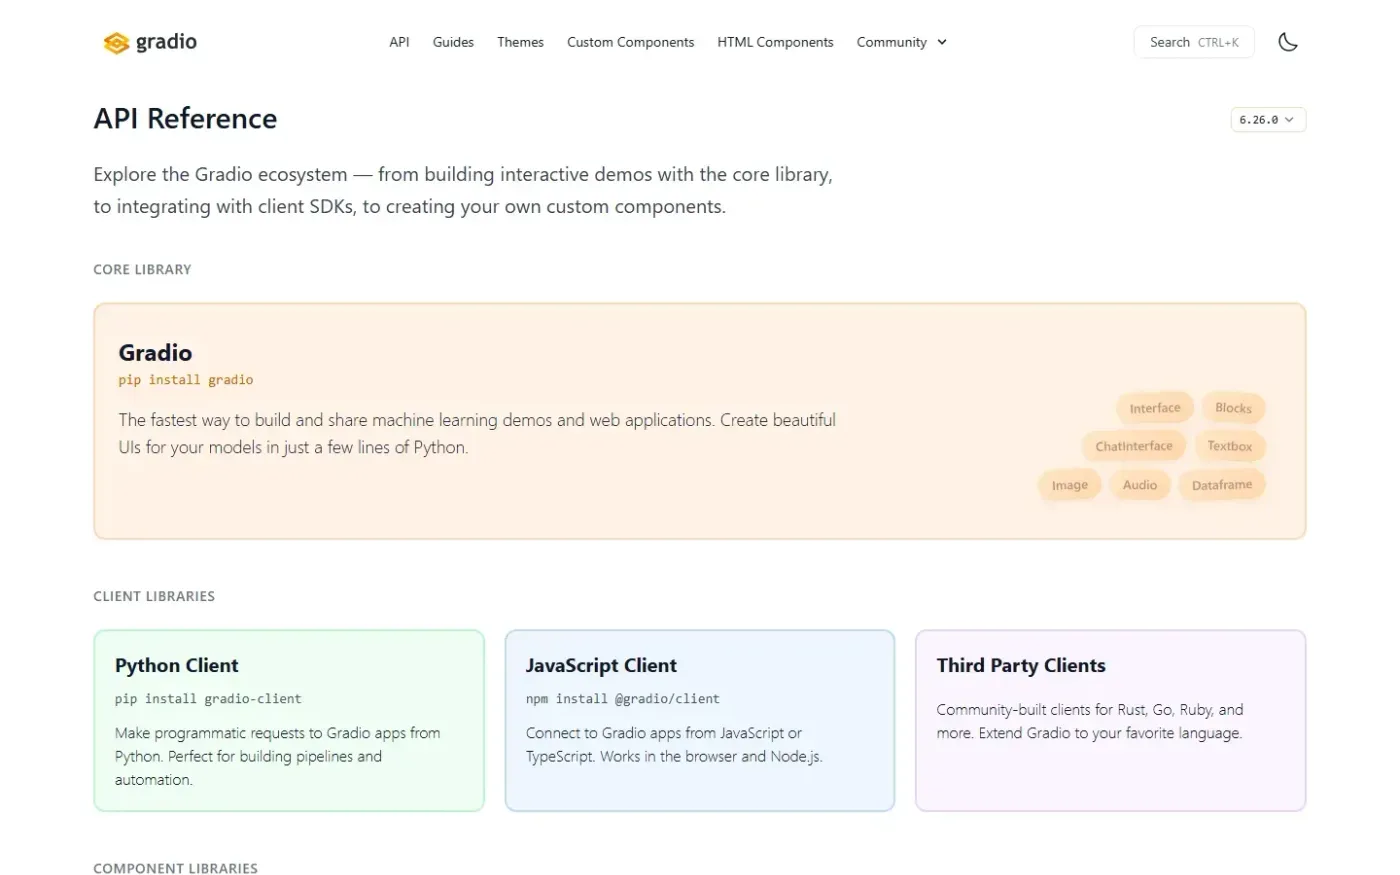Select the Interface tag chip
This screenshot has width=1400, height=875.
(1155, 408)
